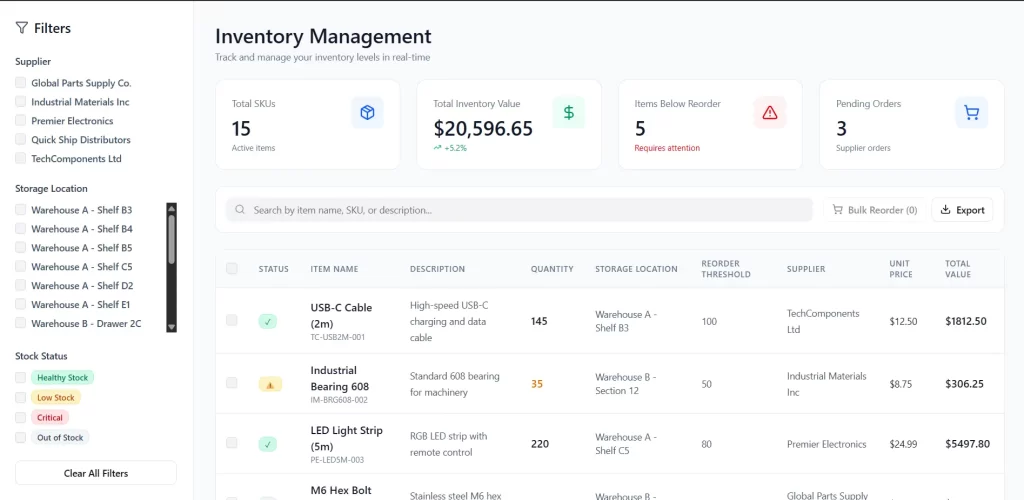Click the Pending Orders shopping cart icon
The image size is (1024, 500).
click(x=971, y=113)
